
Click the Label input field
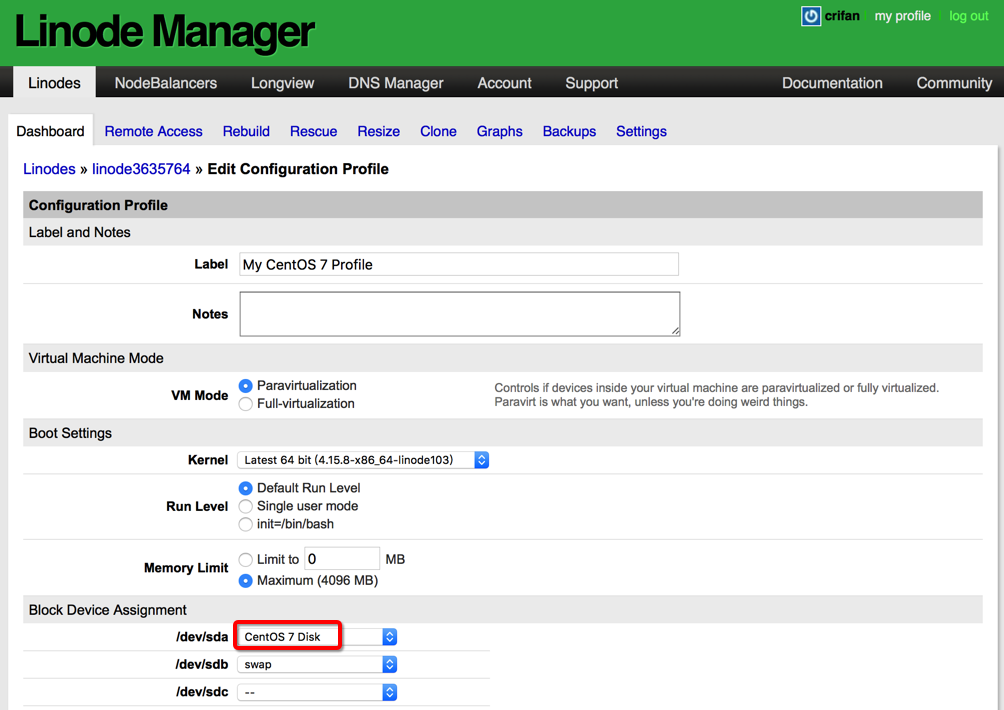point(458,264)
